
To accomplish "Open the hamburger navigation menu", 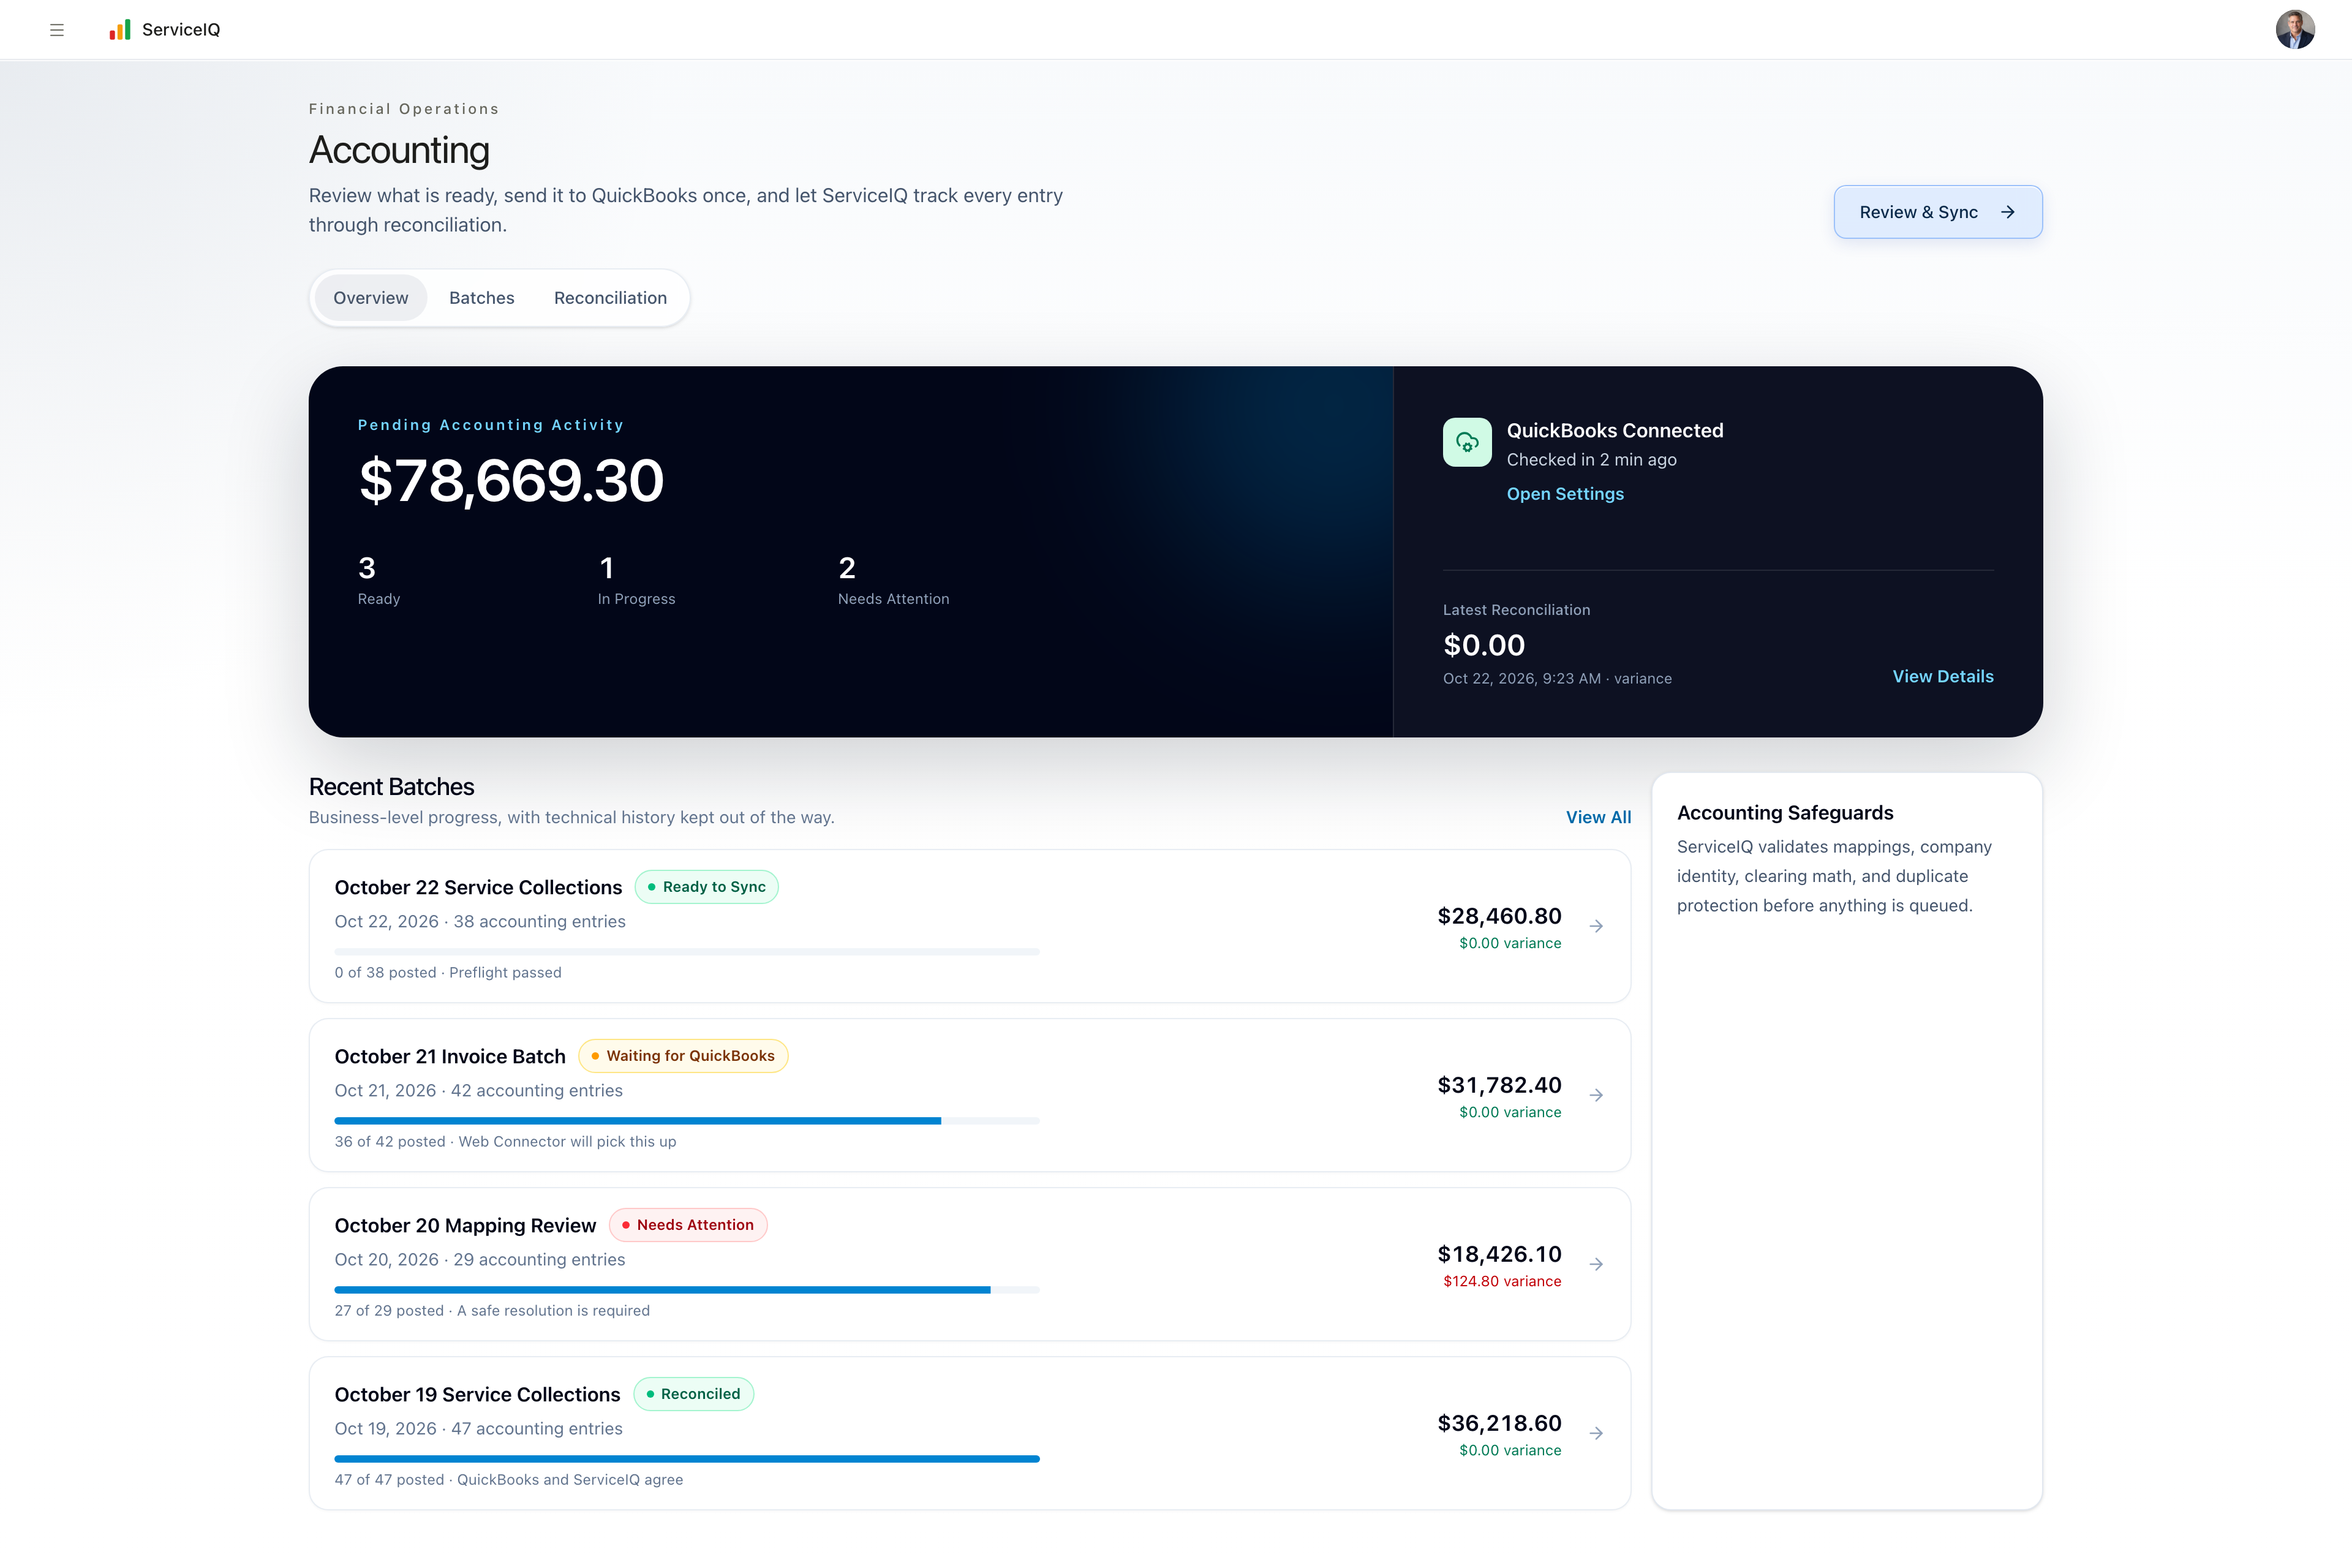I will pyautogui.click(x=57, y=30).
